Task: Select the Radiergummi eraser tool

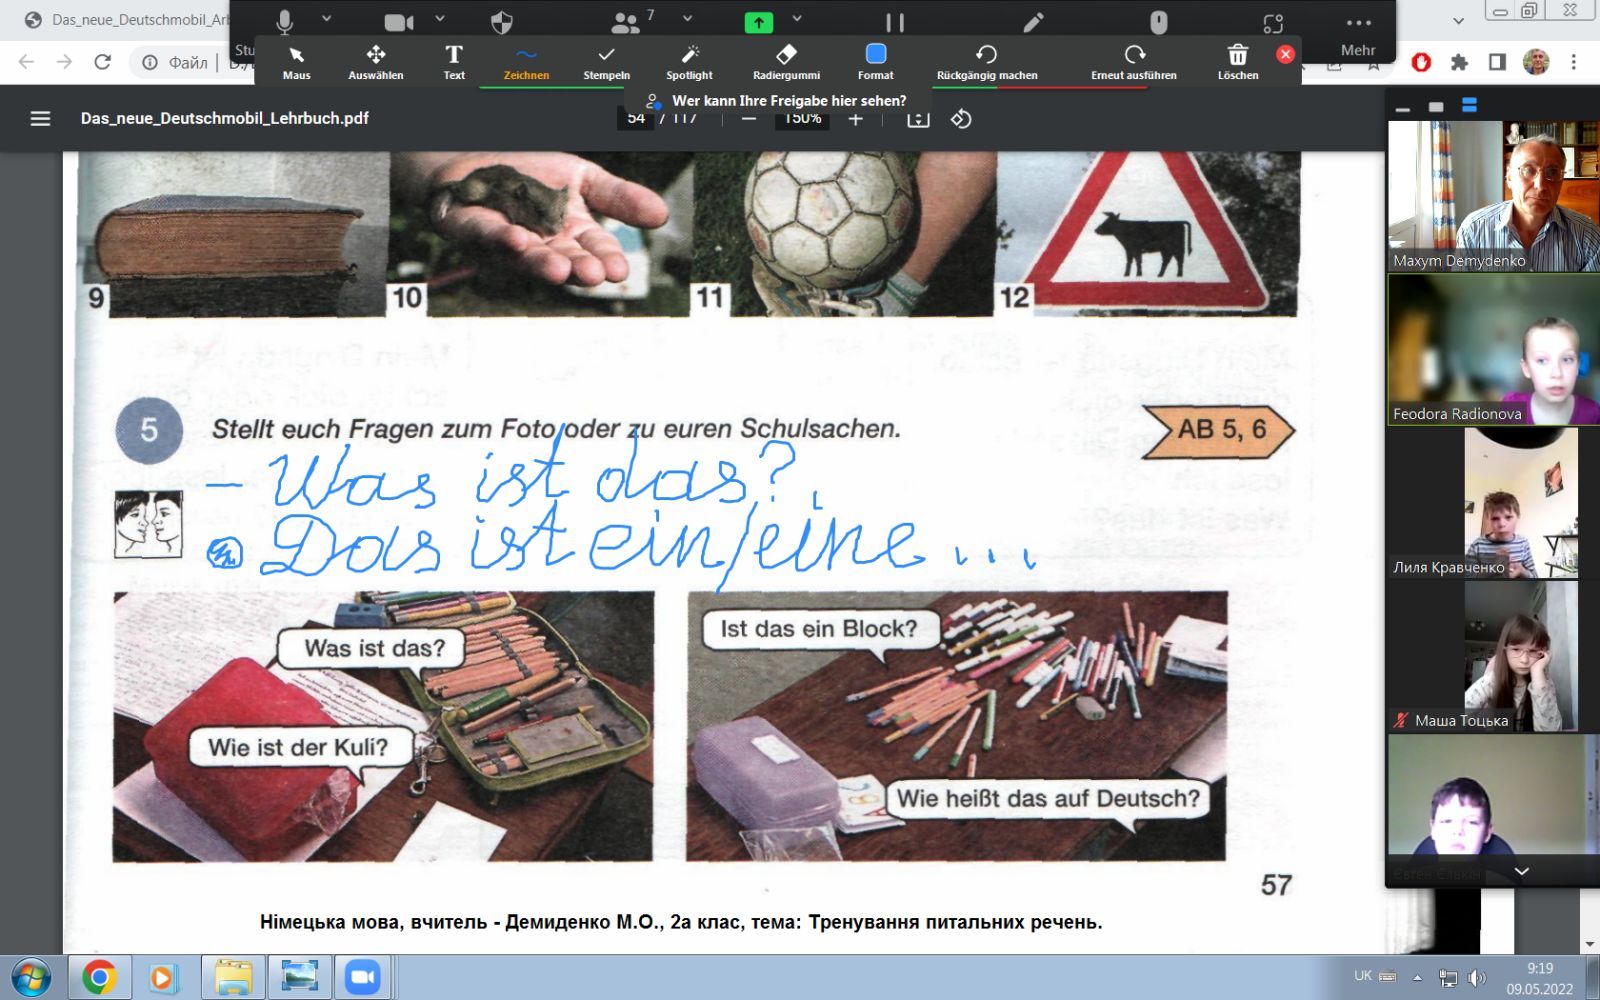Action: (x=786, y=61)
